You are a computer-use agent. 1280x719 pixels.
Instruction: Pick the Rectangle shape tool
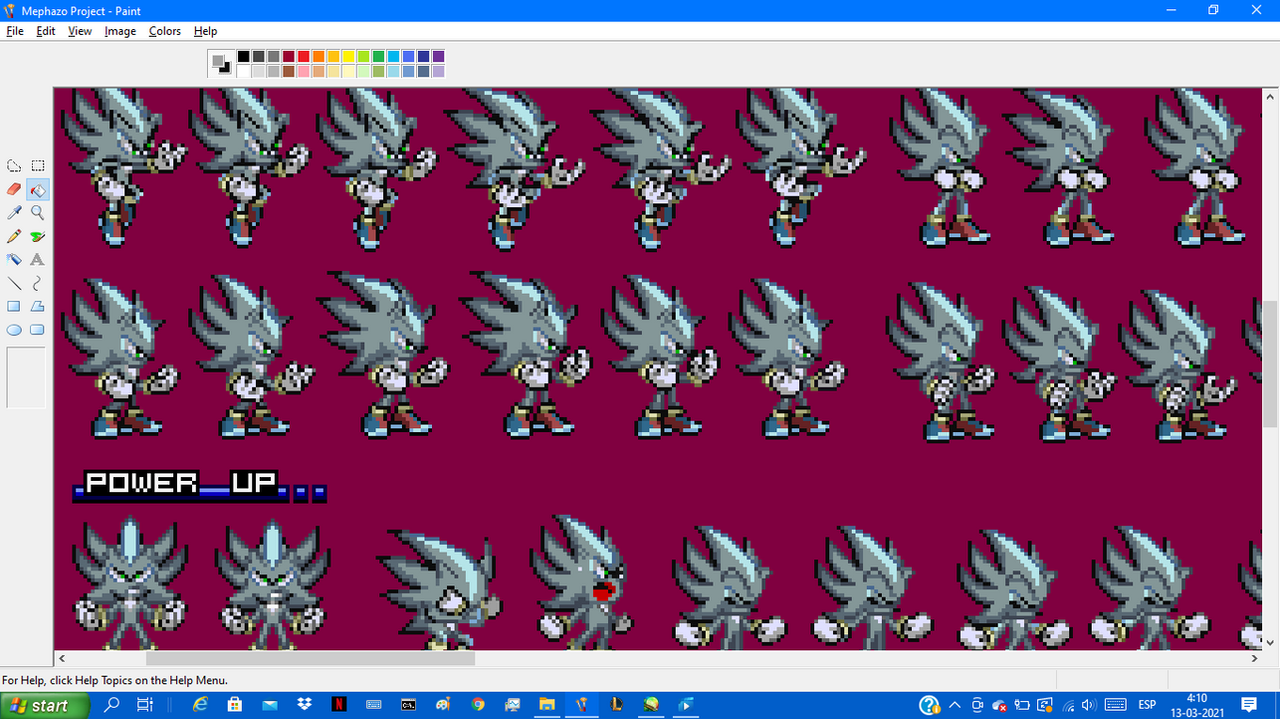click(14, 306)
